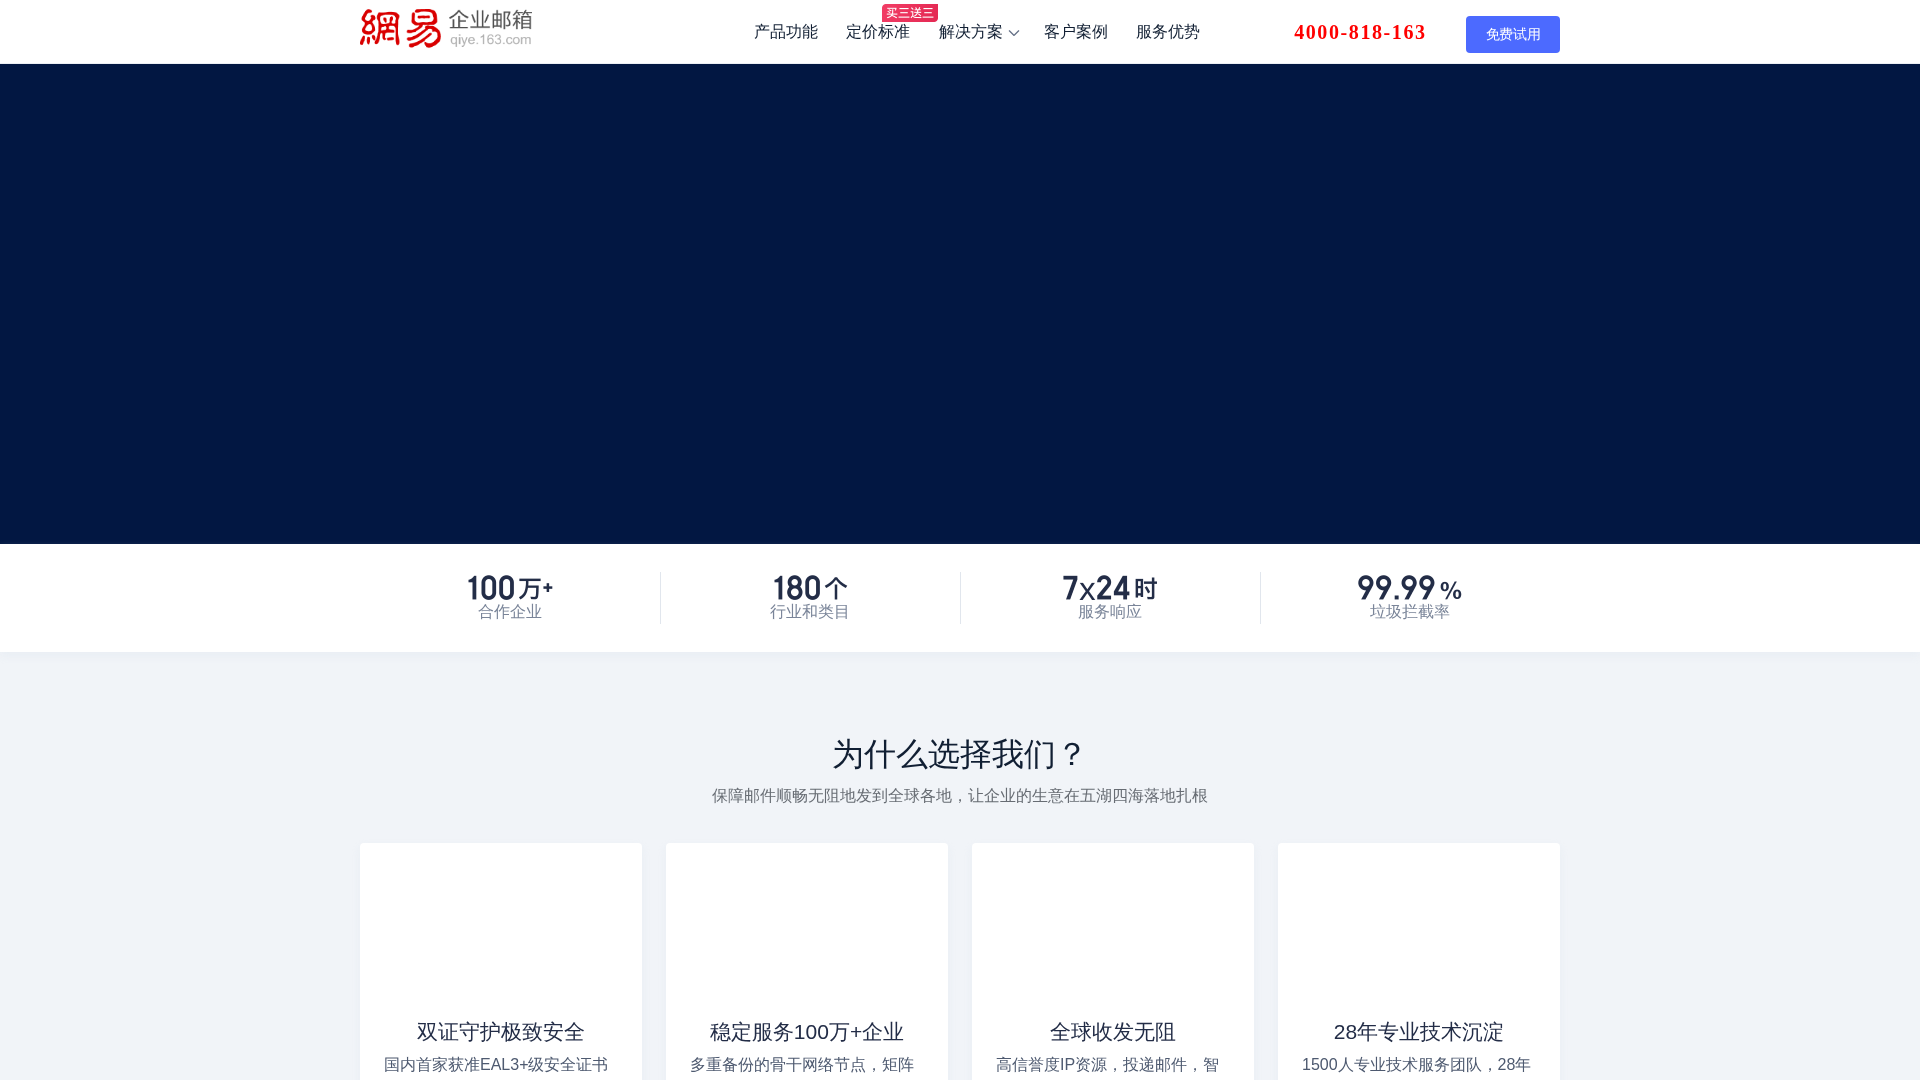Open the 全球收发无阻 card
The image size is (1920, 1080).
[1113, 962]
